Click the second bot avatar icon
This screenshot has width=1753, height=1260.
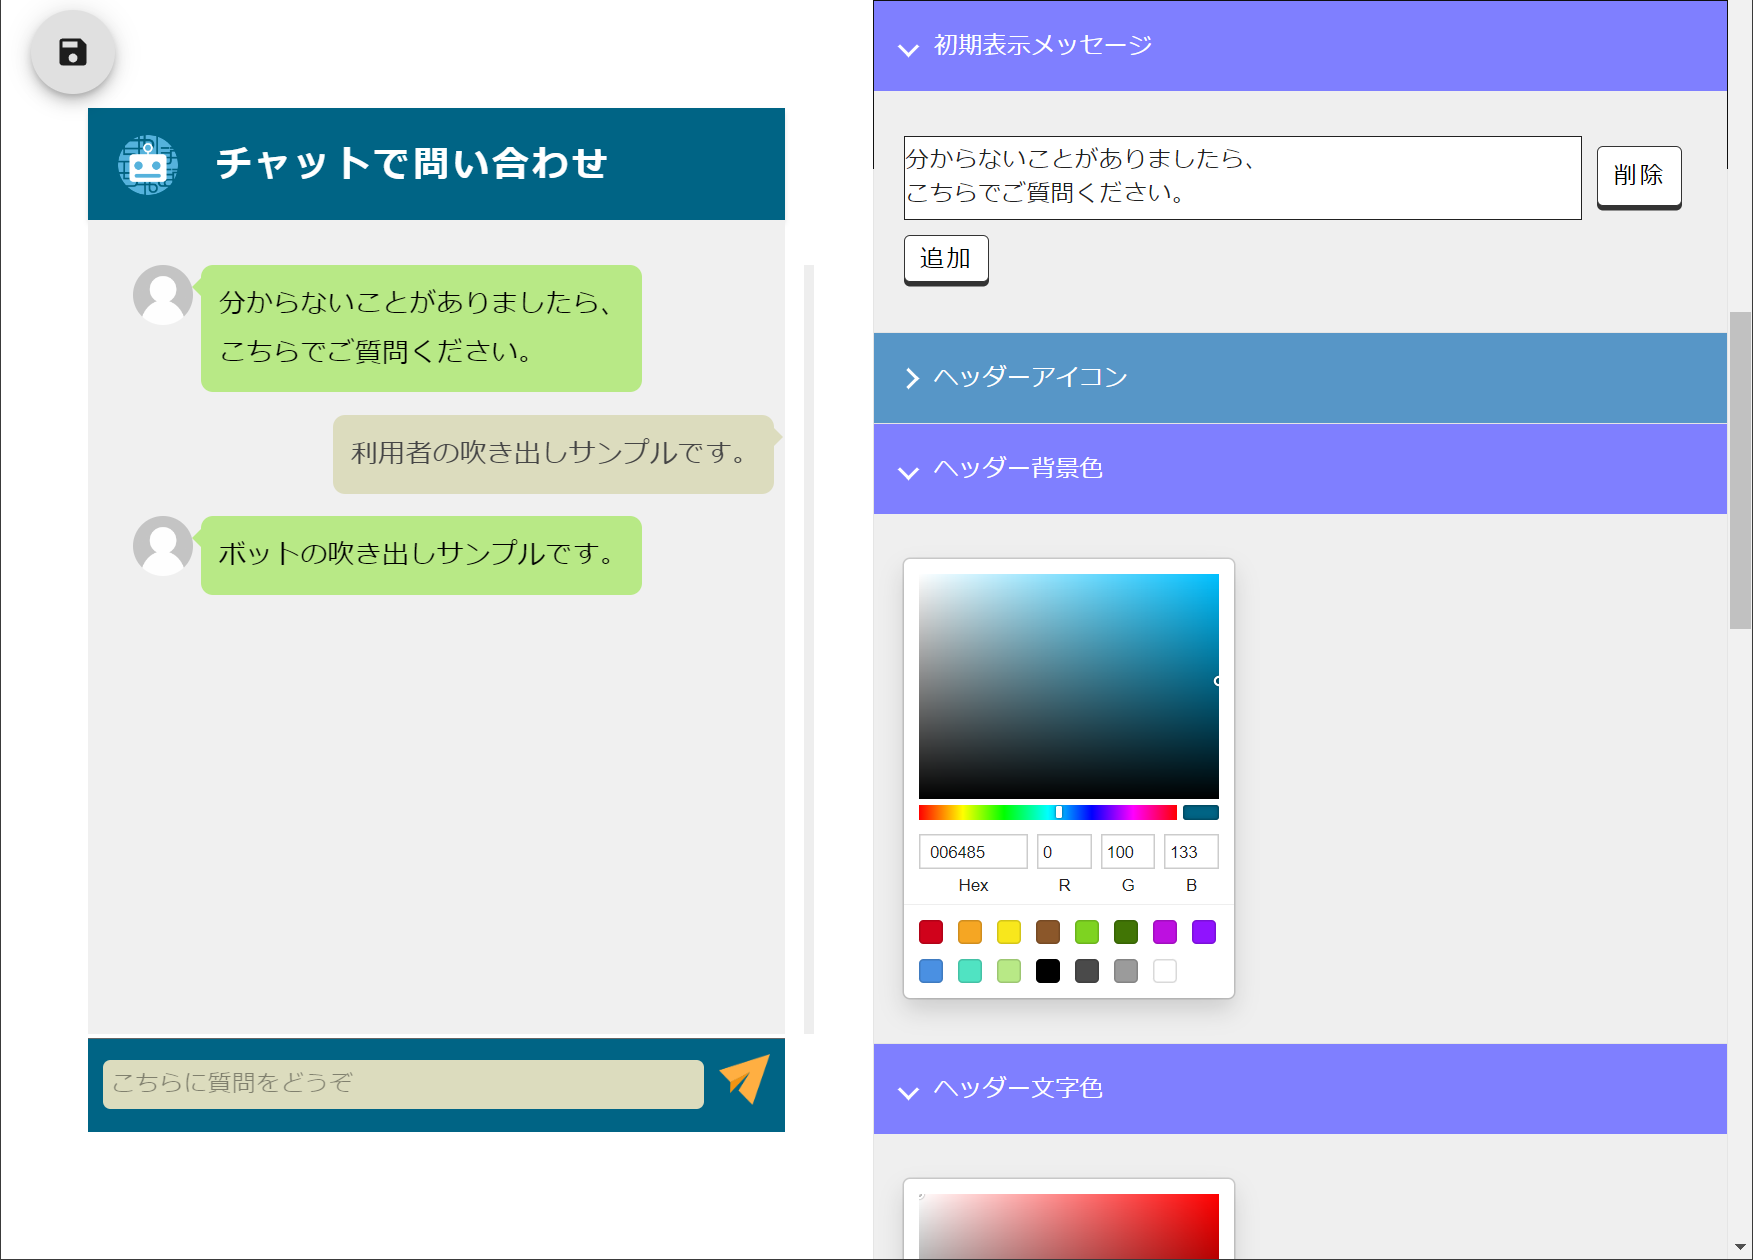pyautogui.click(x=163, y=546)
